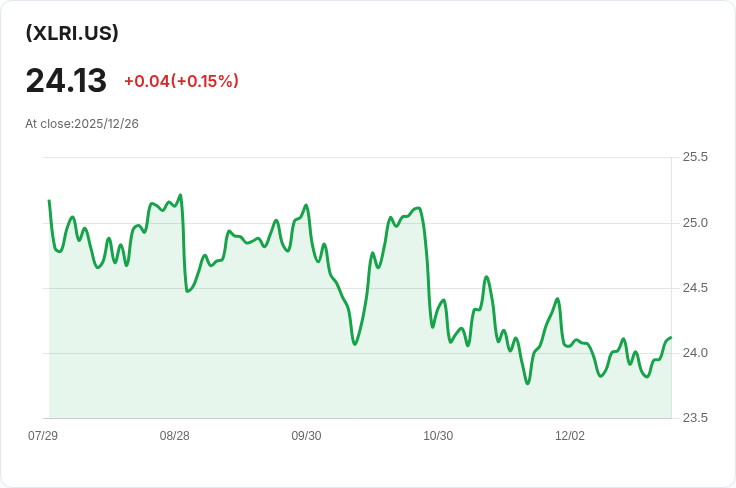Click the +0.04(+0.15%) price change text

click(181, 81)
